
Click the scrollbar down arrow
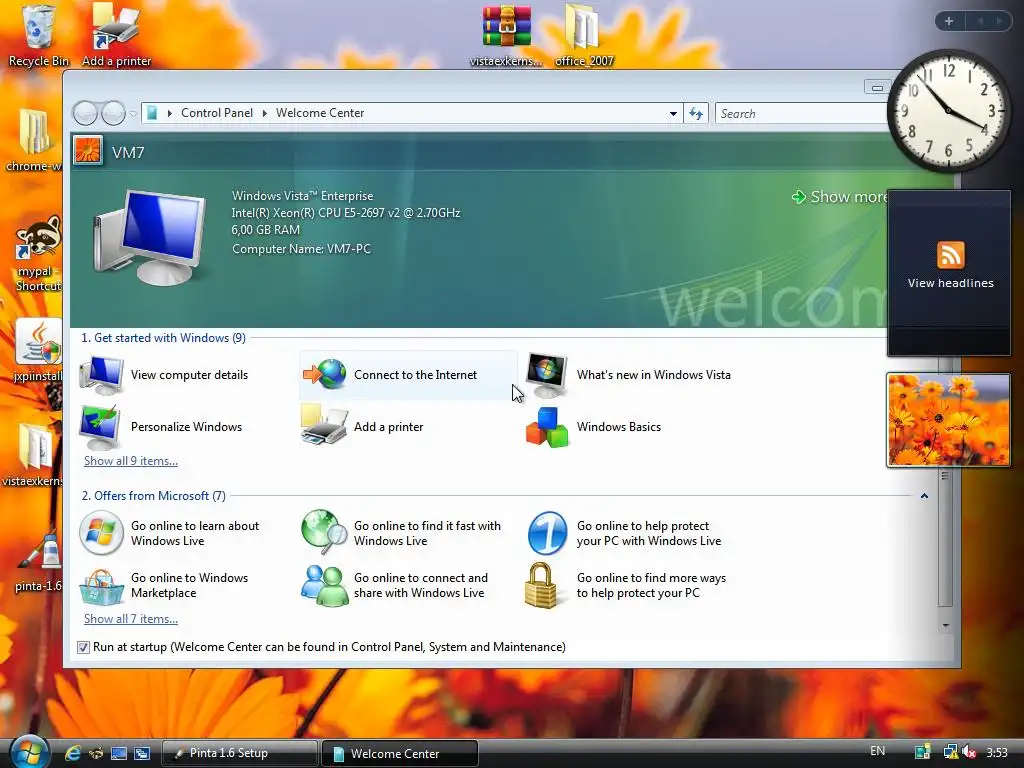[x=945, y=626]
